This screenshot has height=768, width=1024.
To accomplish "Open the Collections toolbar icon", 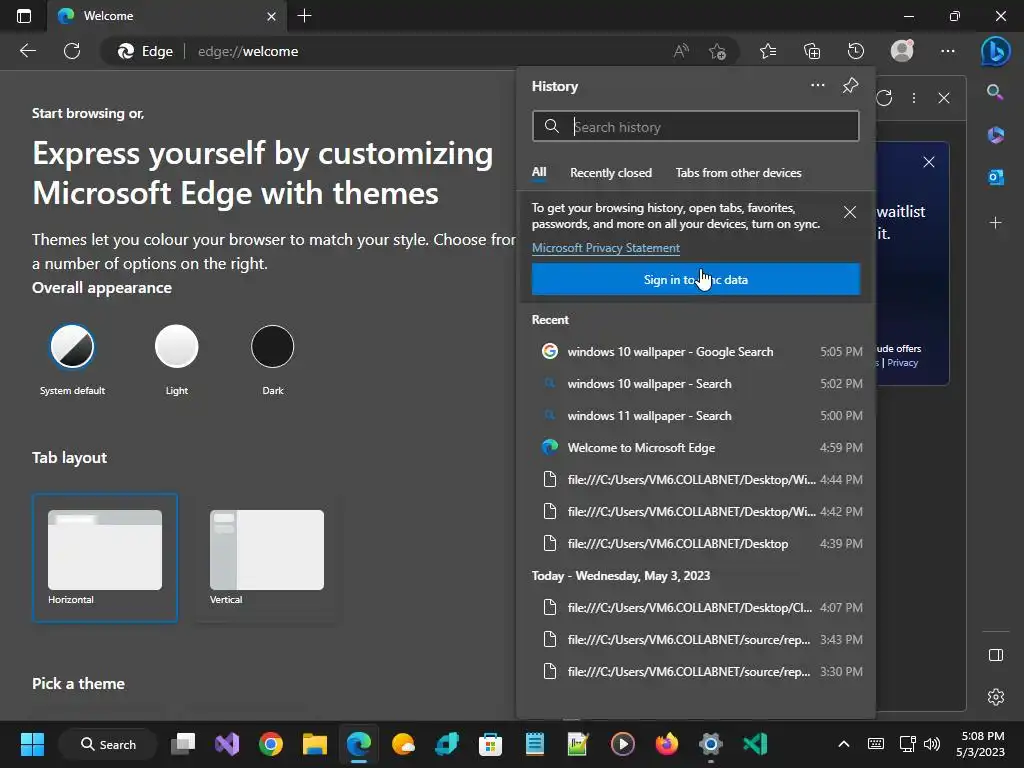I will tap(812, 51).
